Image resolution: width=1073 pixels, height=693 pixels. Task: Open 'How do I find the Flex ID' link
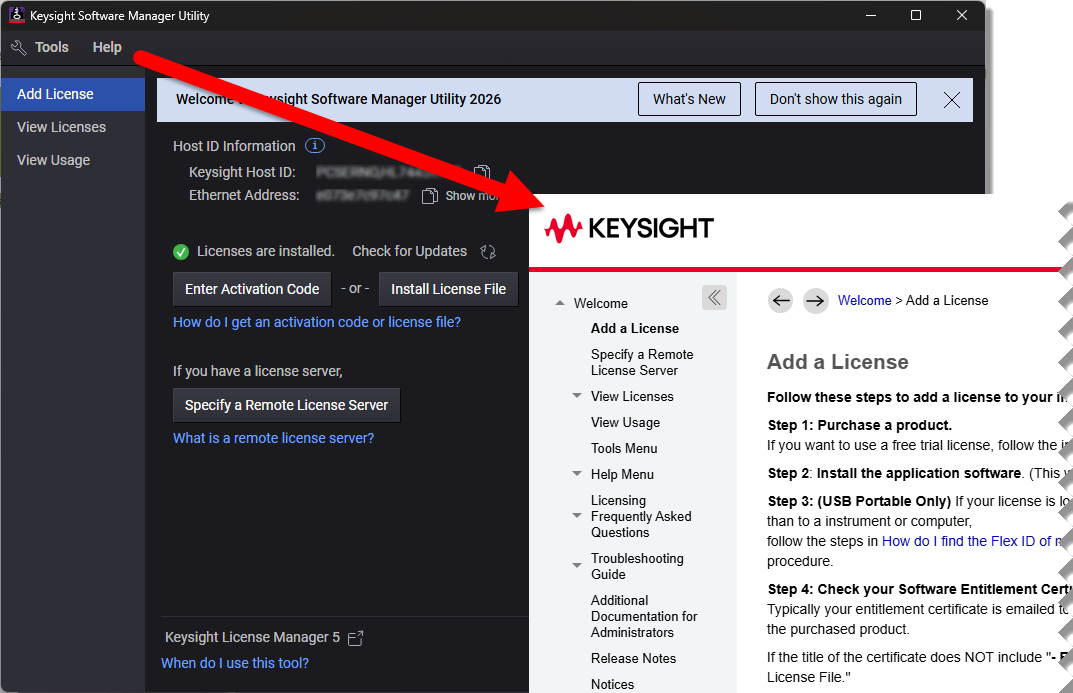coord(972,541)
